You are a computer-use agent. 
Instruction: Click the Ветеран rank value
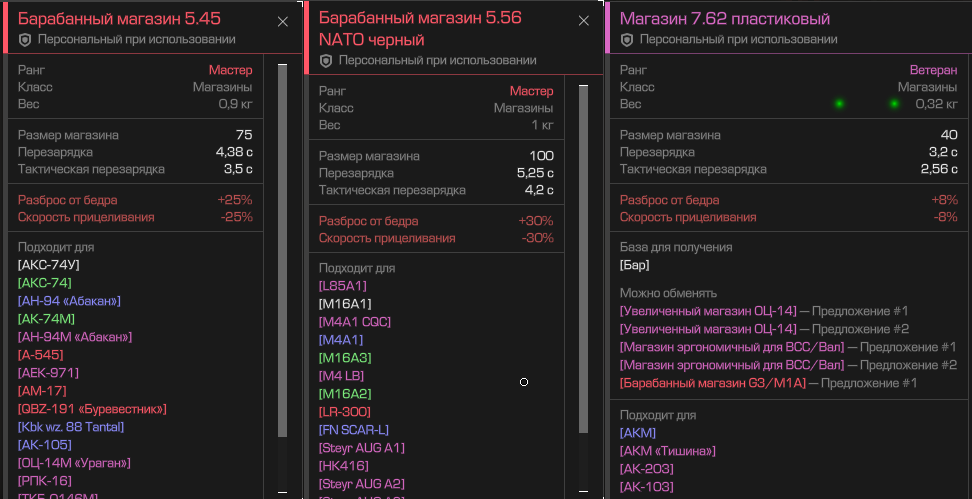point(934,70)
